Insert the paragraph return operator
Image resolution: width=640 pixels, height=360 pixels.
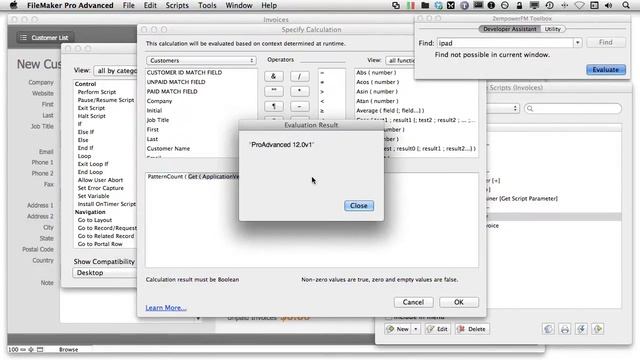(x=273, y=106)
